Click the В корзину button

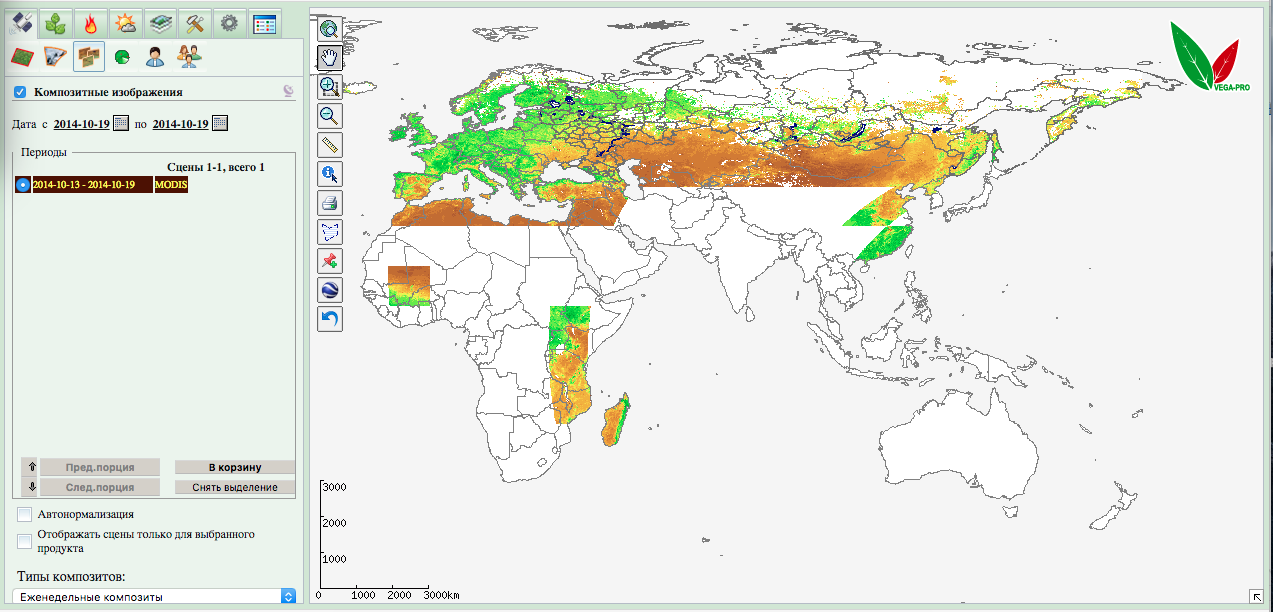click(235, 467)
